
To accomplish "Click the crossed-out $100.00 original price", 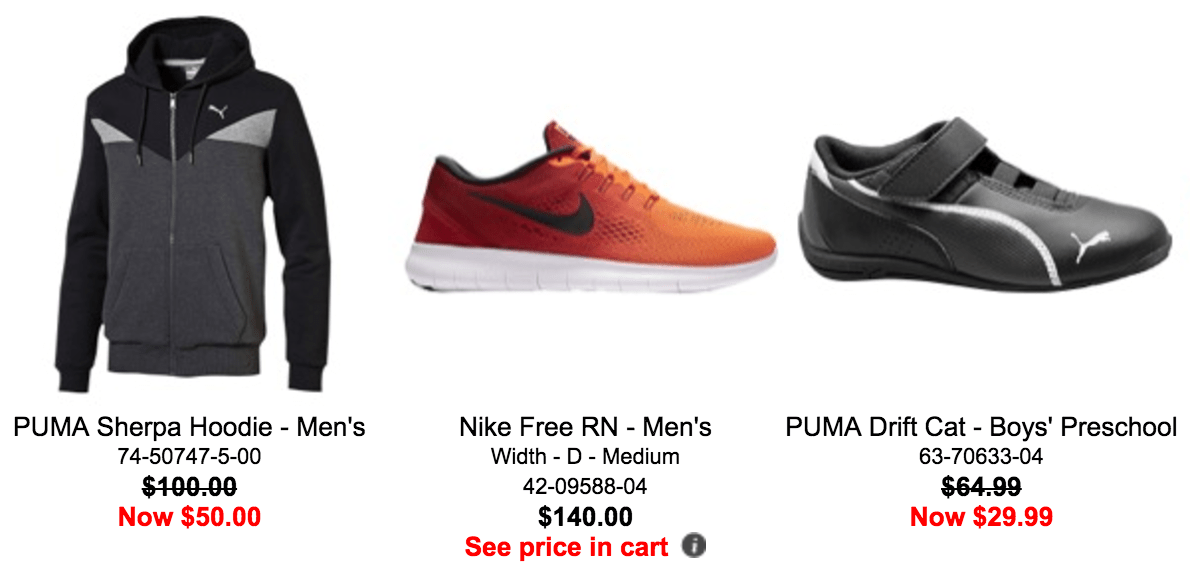I will point(190,487).
